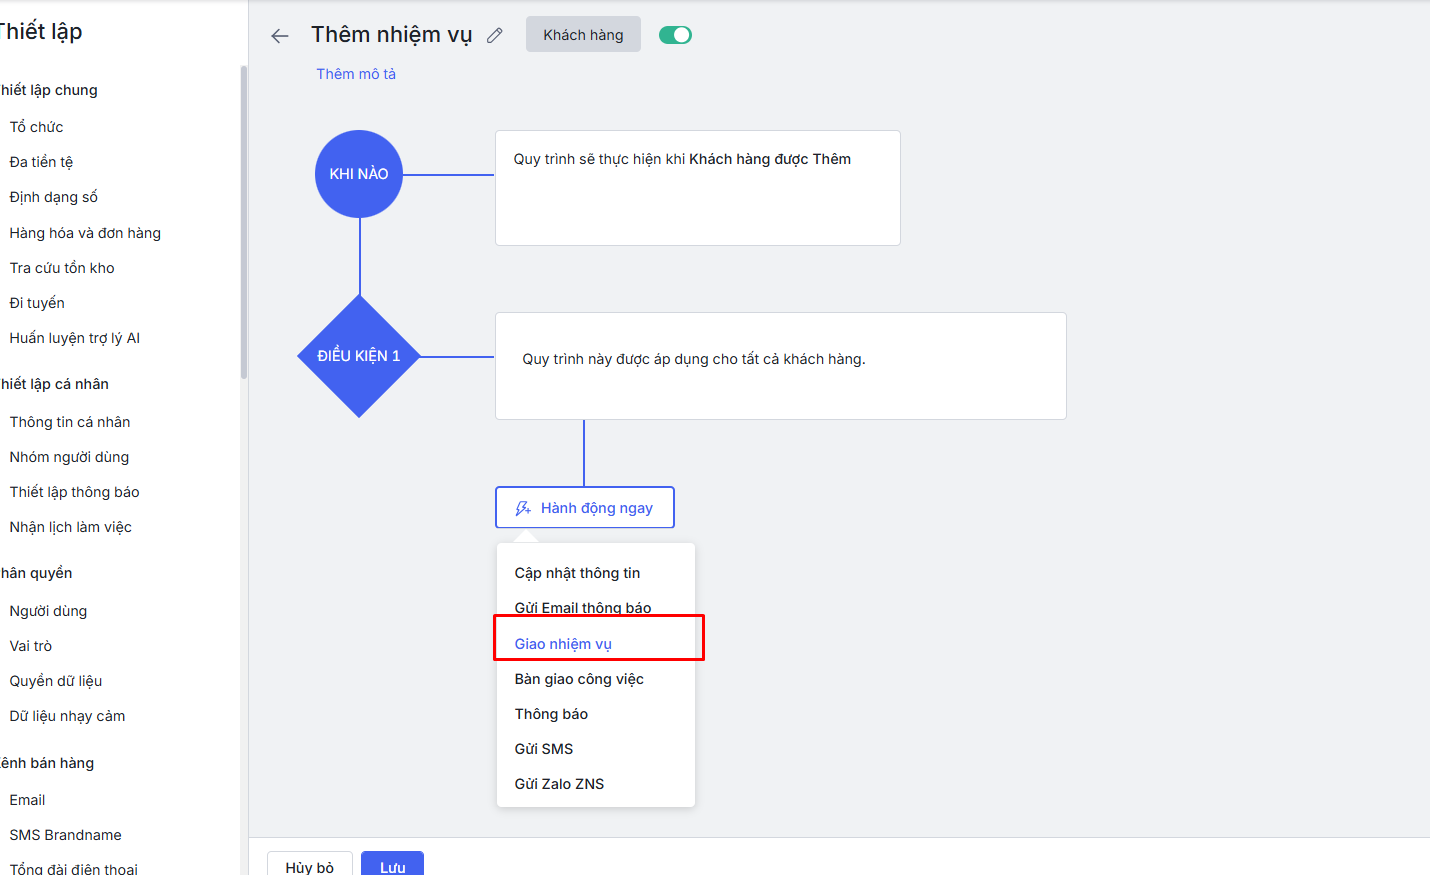Open the trigger condition box Khách hàng được Thêm

click(x=698, y=188)
